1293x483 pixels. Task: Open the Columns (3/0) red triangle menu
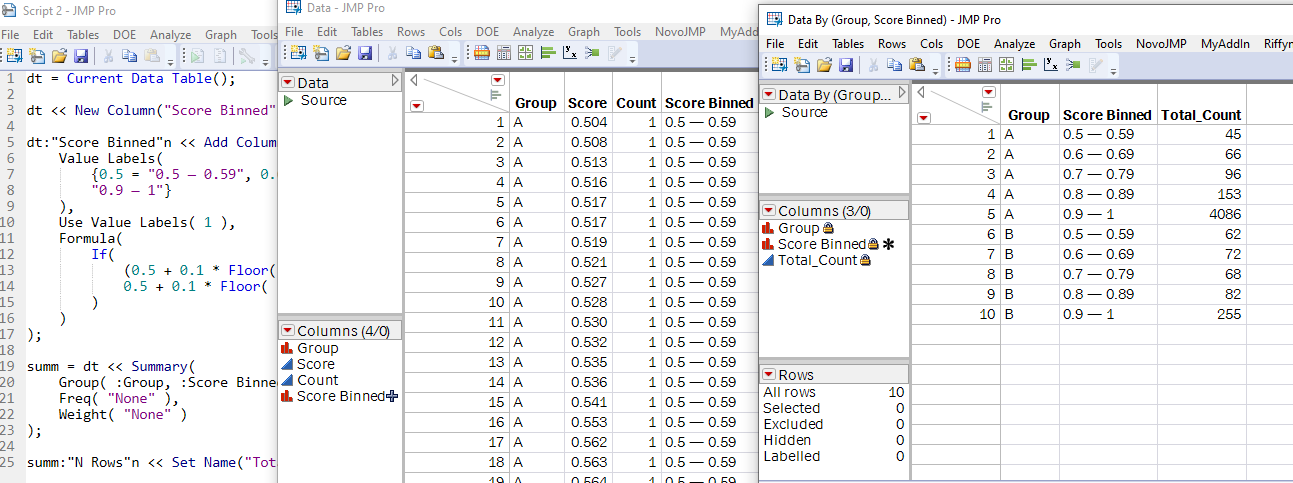(768, 211)
